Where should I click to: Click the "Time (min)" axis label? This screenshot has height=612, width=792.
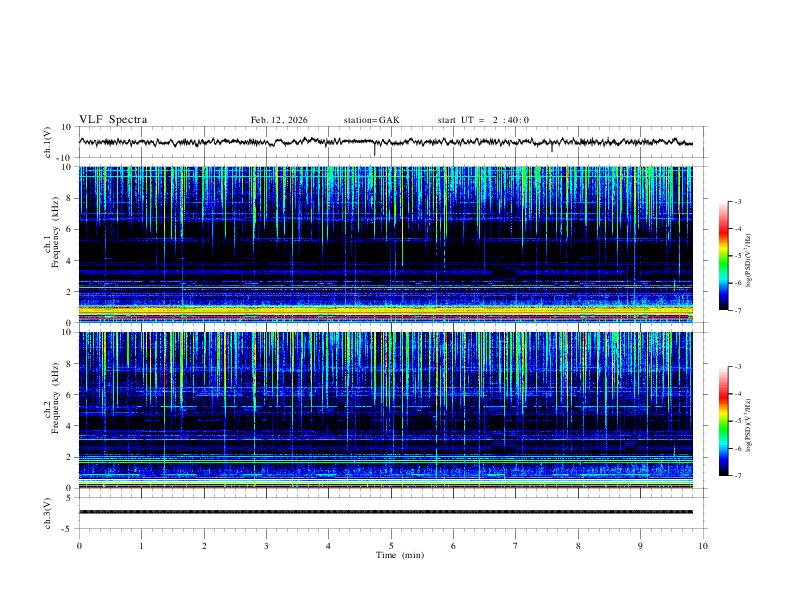point(400,555)
